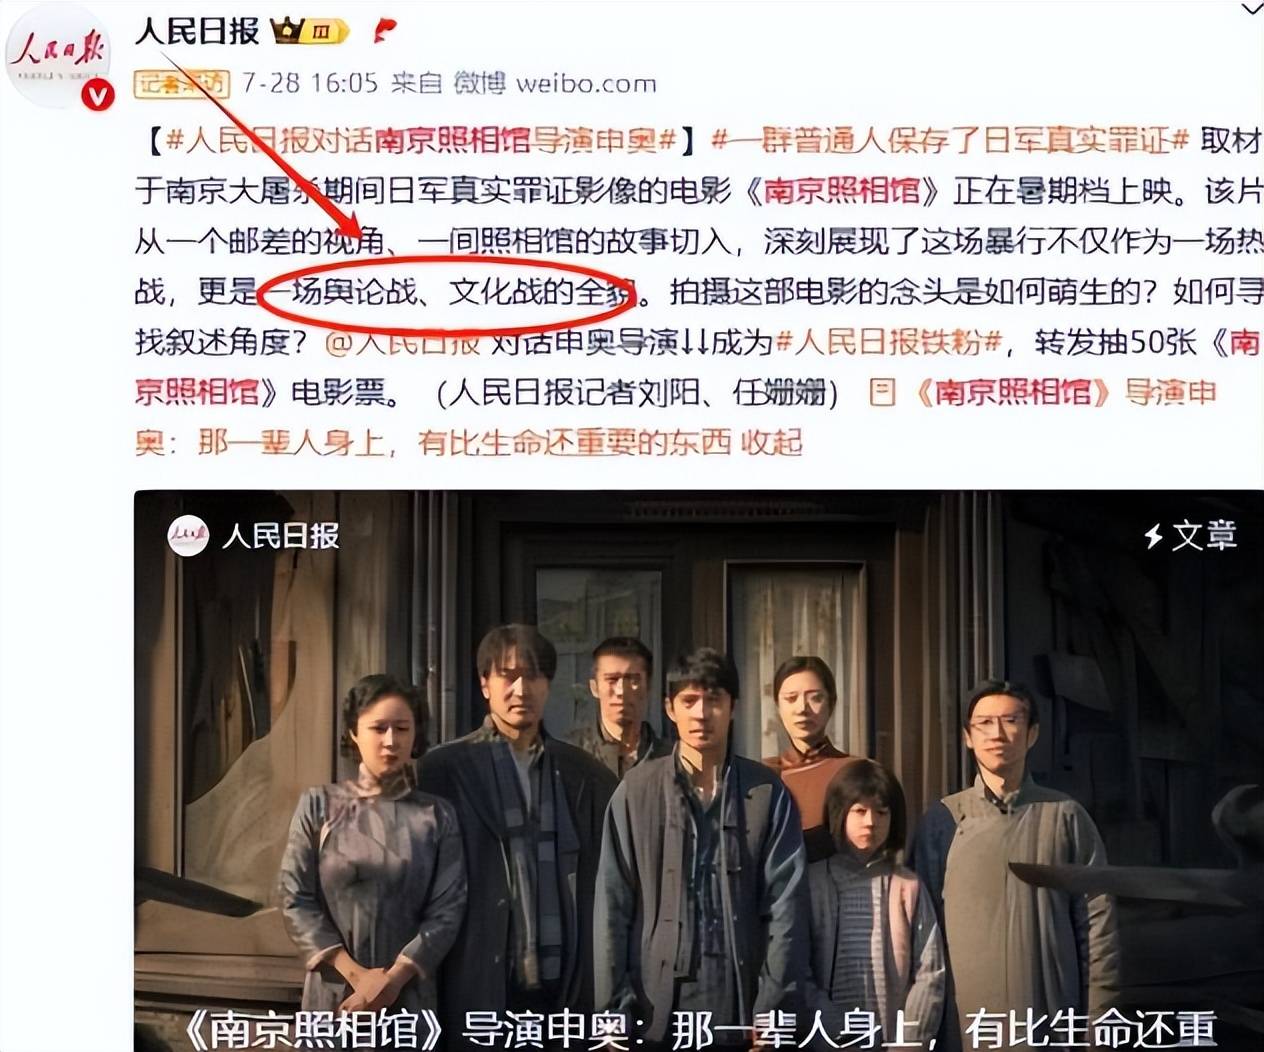Open the 人民日报 profile avatar
This screenshot has height=1052, width=1264.
pyautogui.click(x=58, y=56)
